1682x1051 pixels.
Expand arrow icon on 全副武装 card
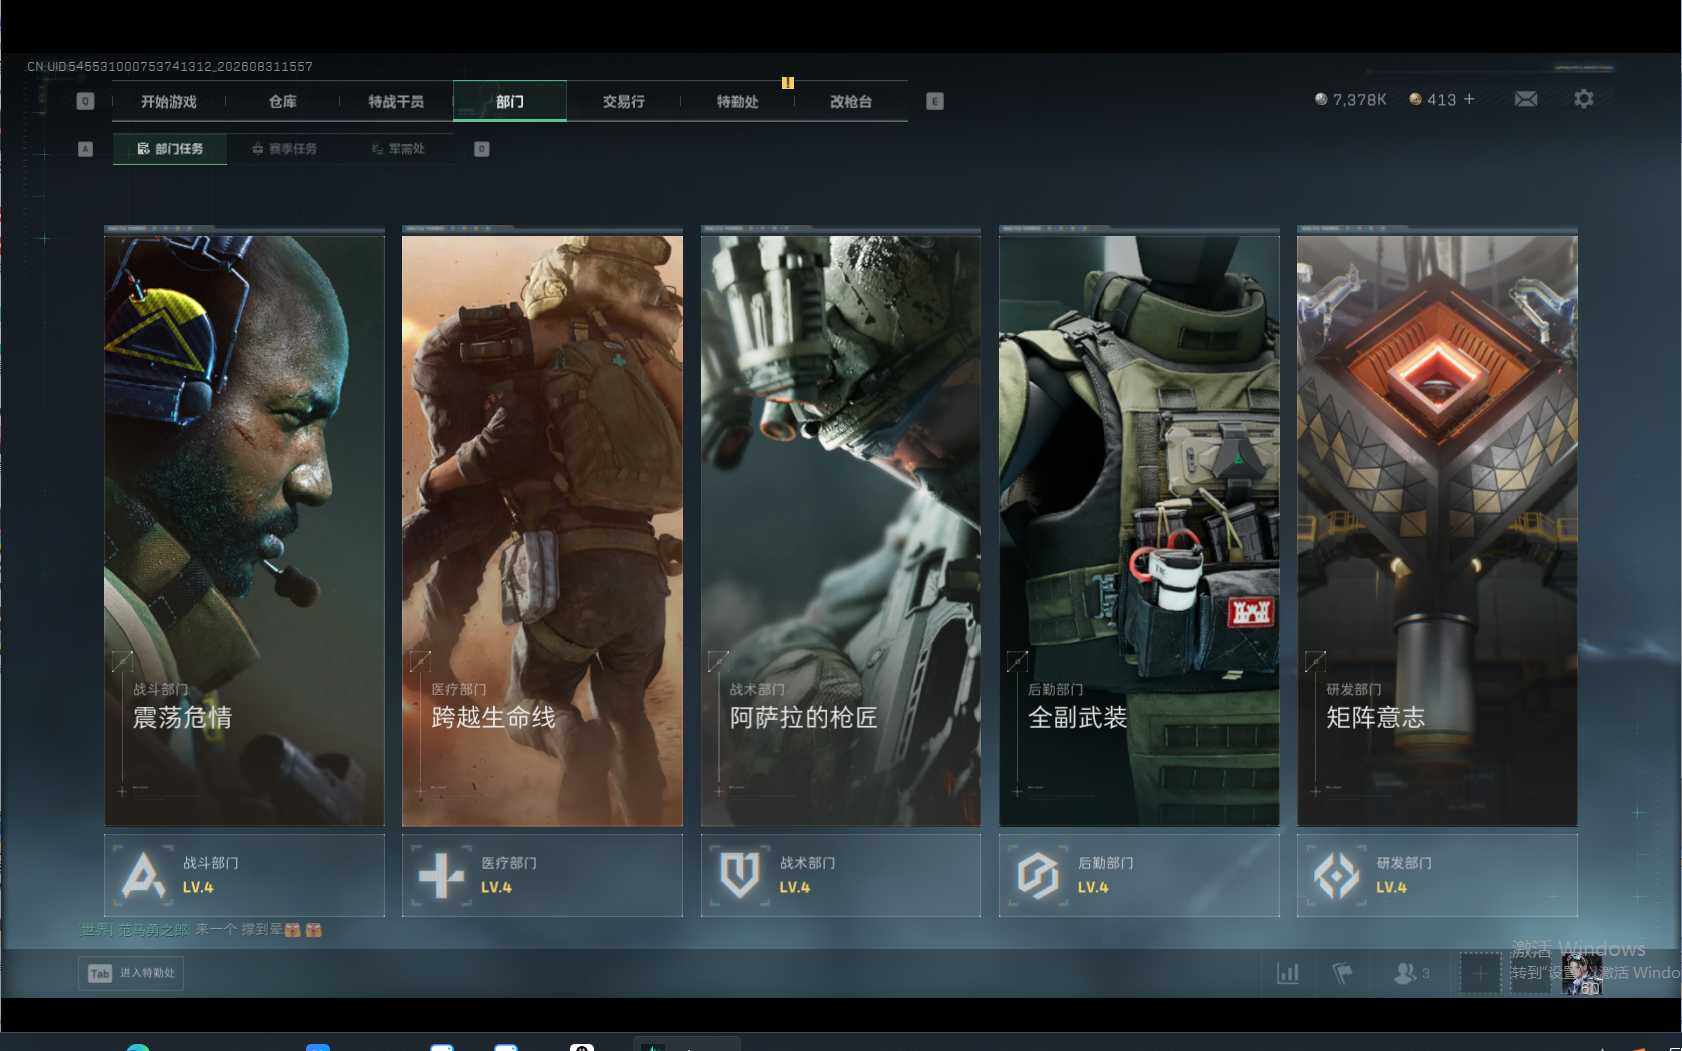click(x=1017, y=661)
